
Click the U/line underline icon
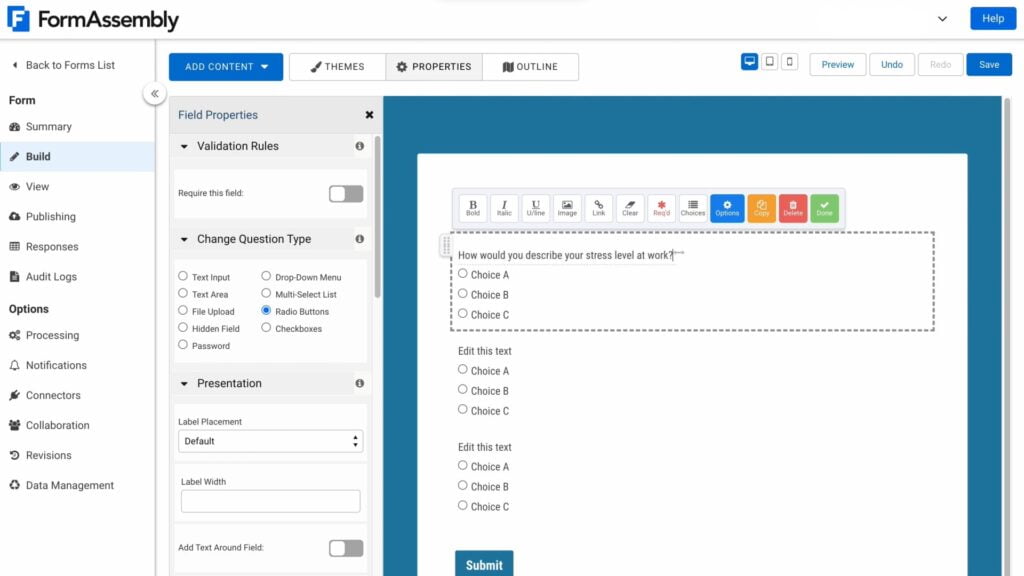(x=536, y=208)
